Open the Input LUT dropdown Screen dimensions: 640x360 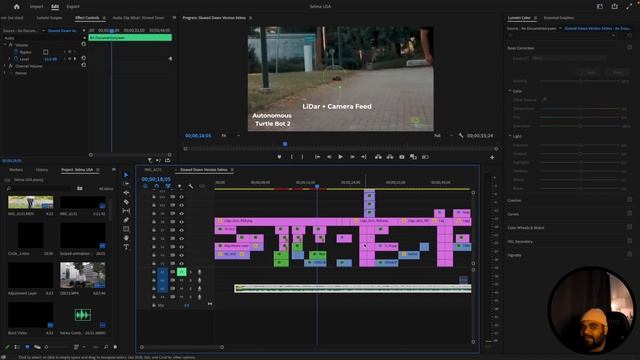coord(569,58)
